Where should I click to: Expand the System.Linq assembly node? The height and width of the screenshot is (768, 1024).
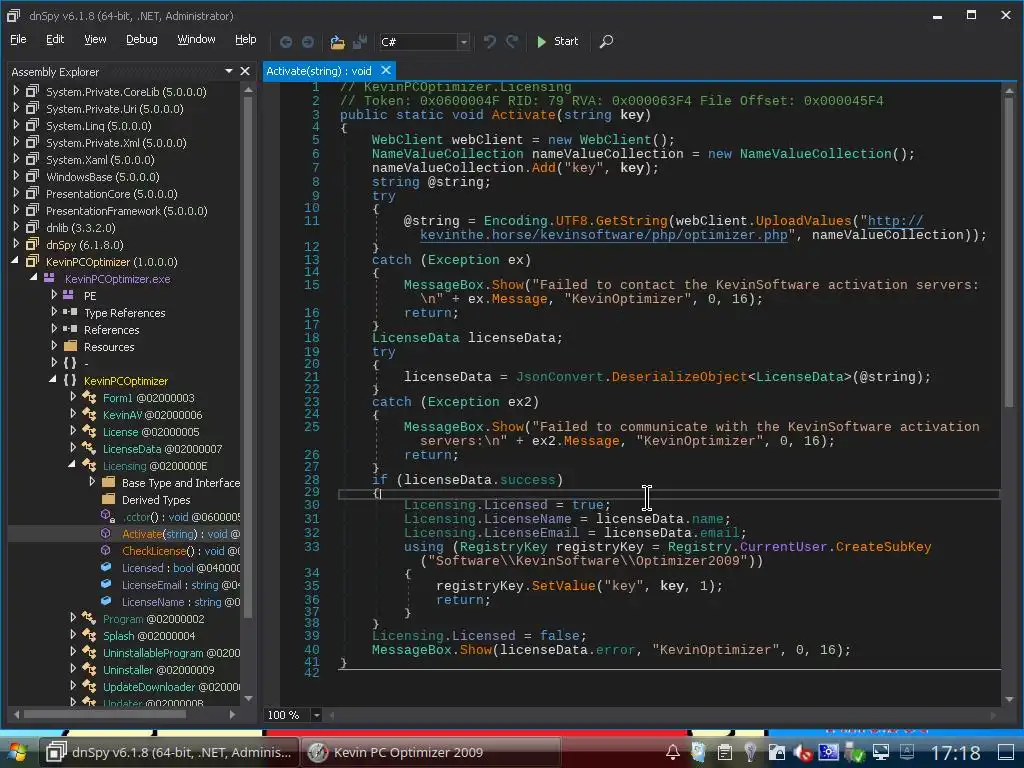coord(16,125)
